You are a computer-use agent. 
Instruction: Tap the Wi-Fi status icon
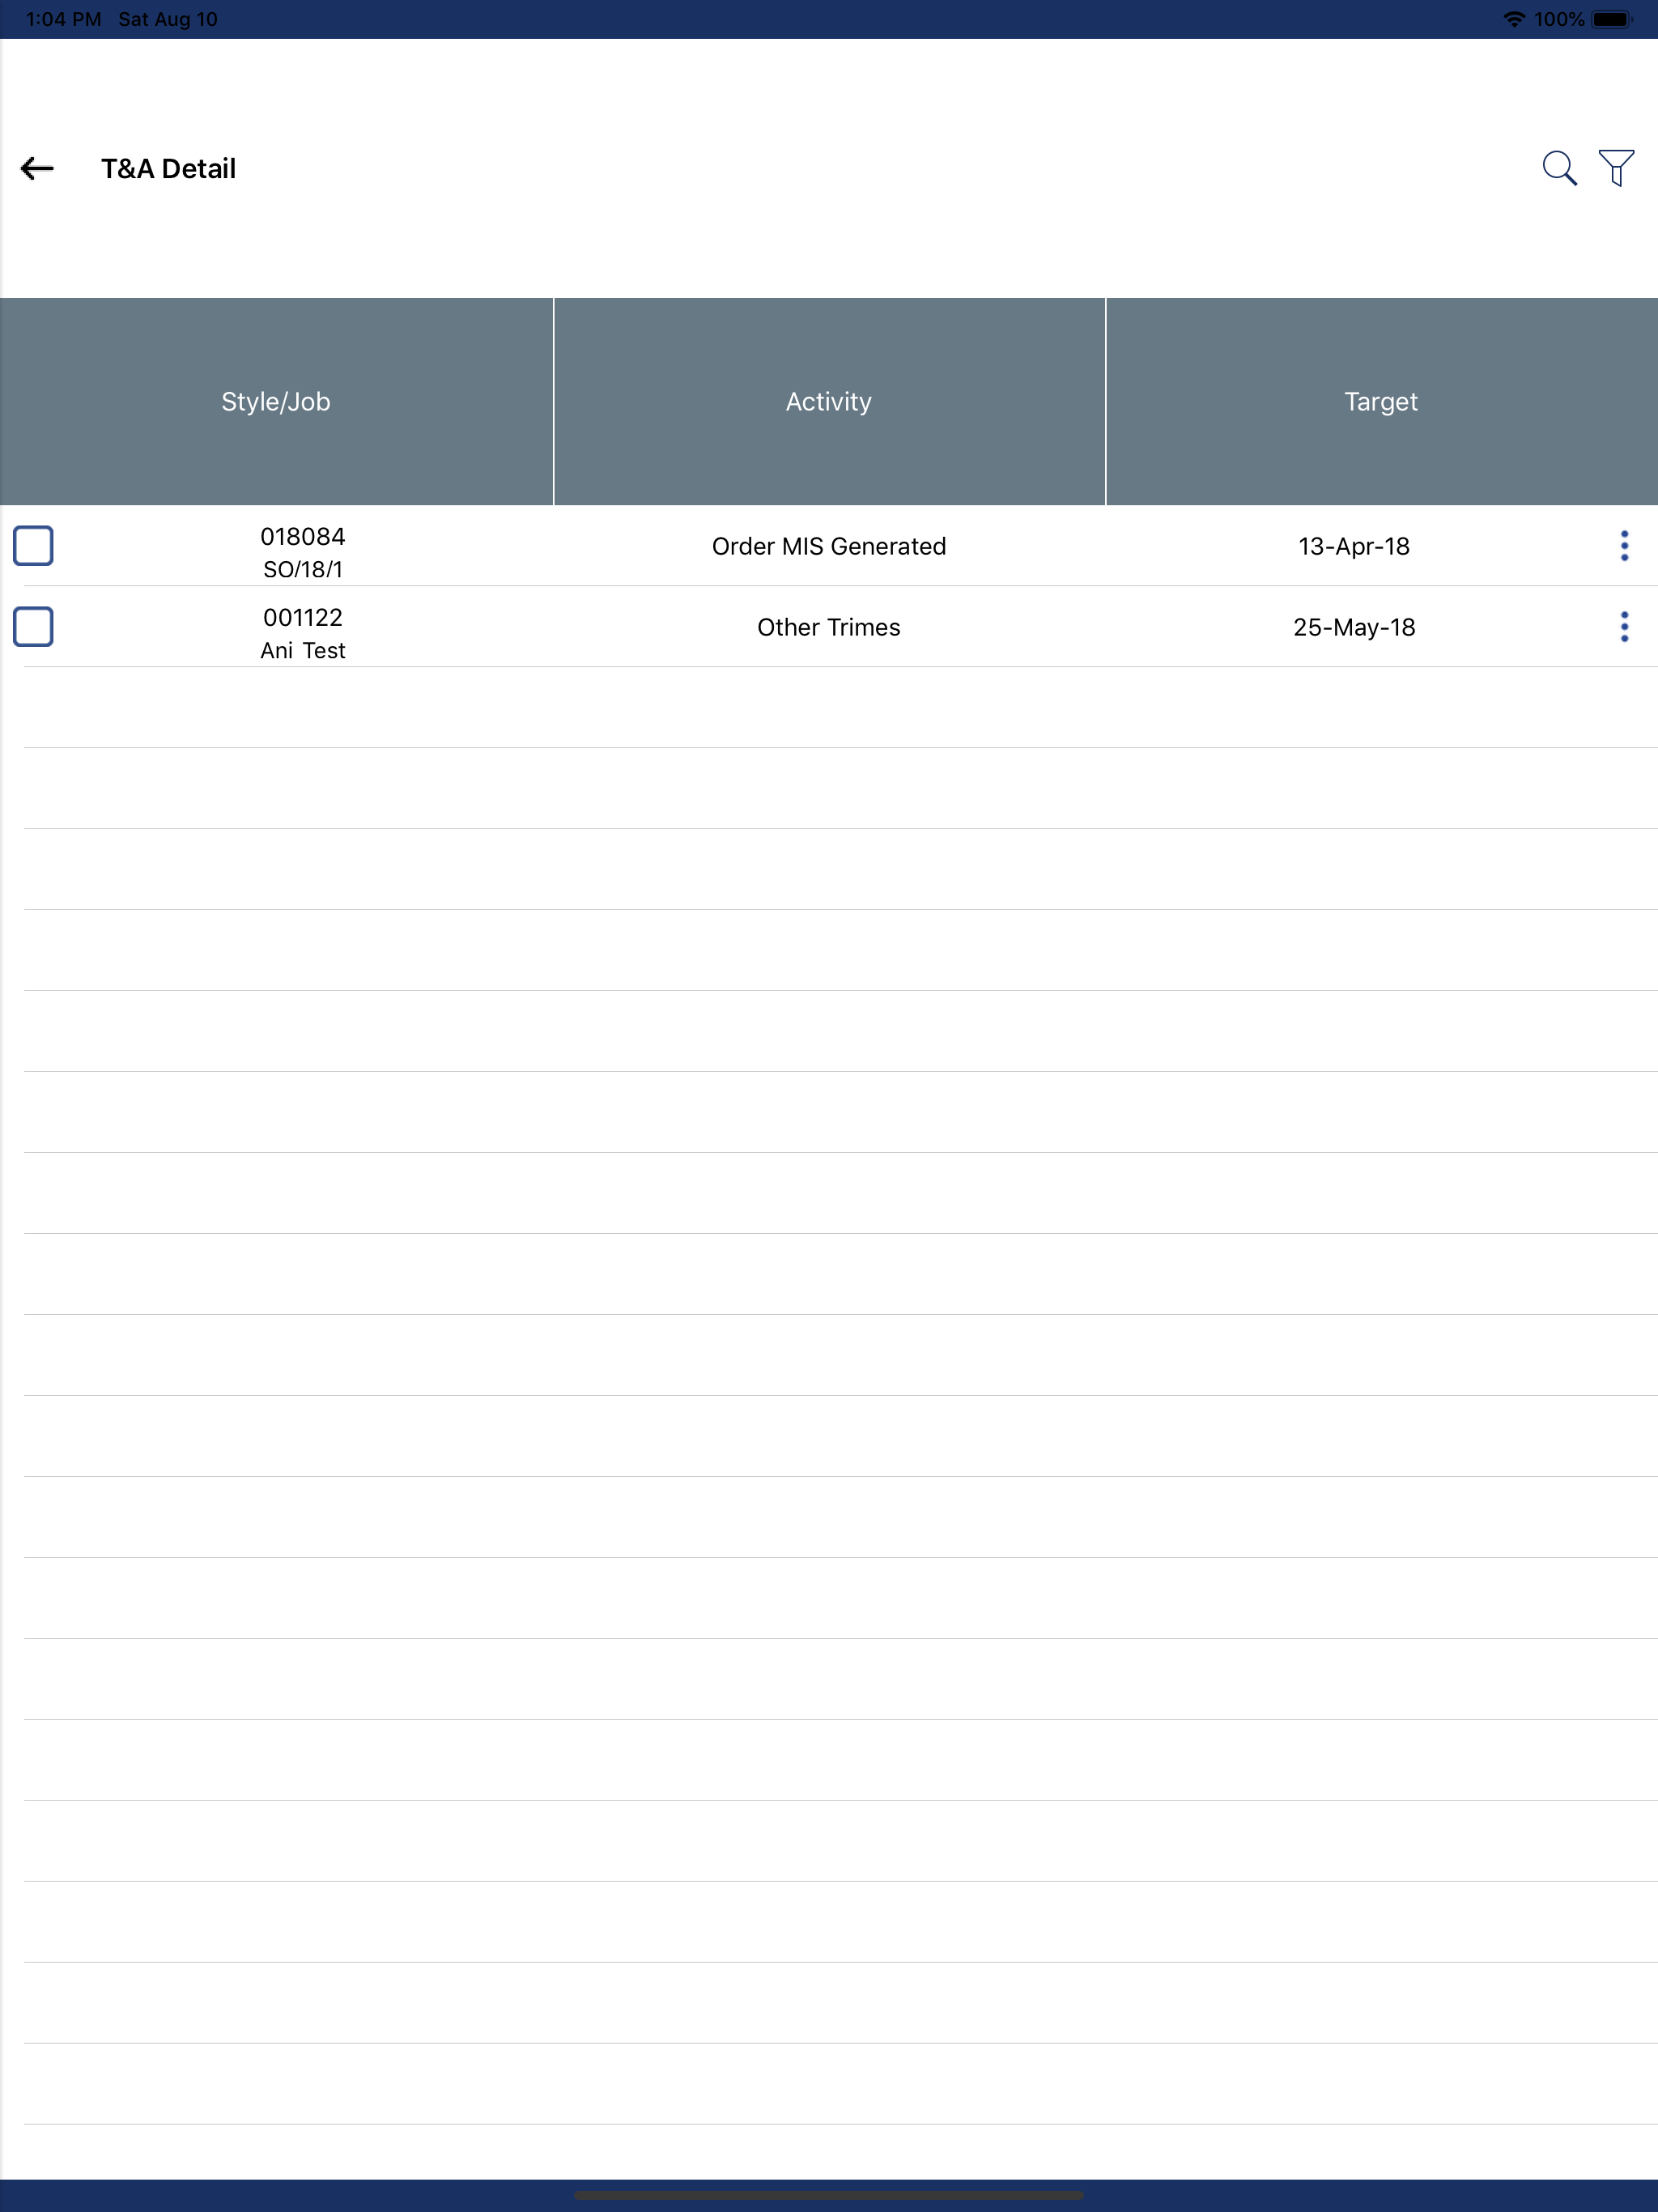(x=1514, y=19)
